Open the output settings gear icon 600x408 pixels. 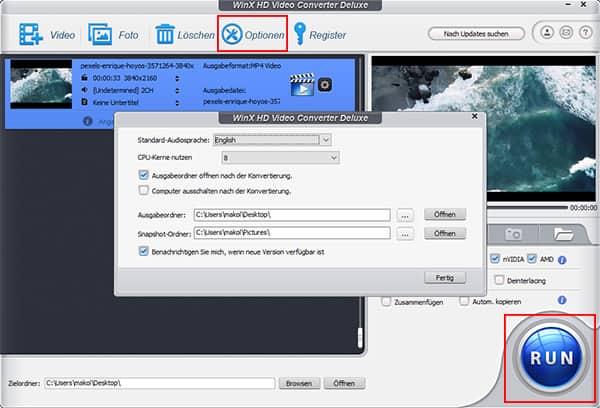325,84
